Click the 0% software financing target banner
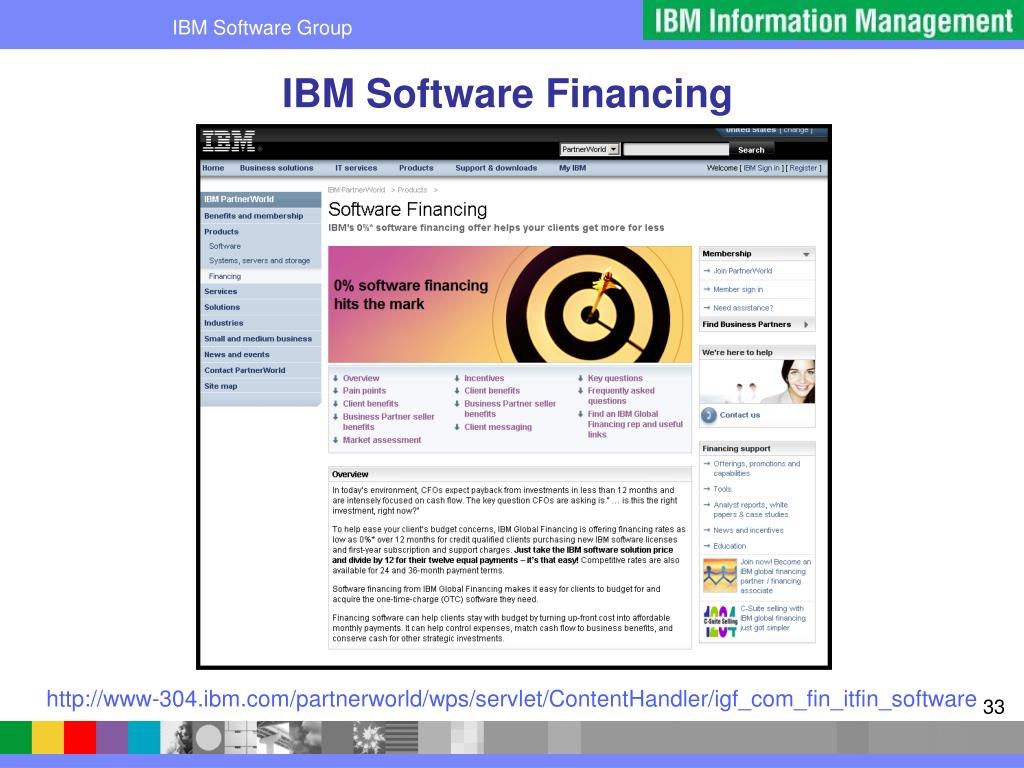This screenshot has width=1024, height=768. point(509,304)
